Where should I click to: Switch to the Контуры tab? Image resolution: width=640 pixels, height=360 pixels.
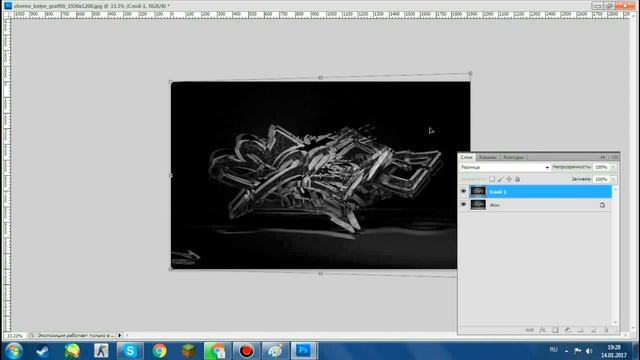click(513, 157)
